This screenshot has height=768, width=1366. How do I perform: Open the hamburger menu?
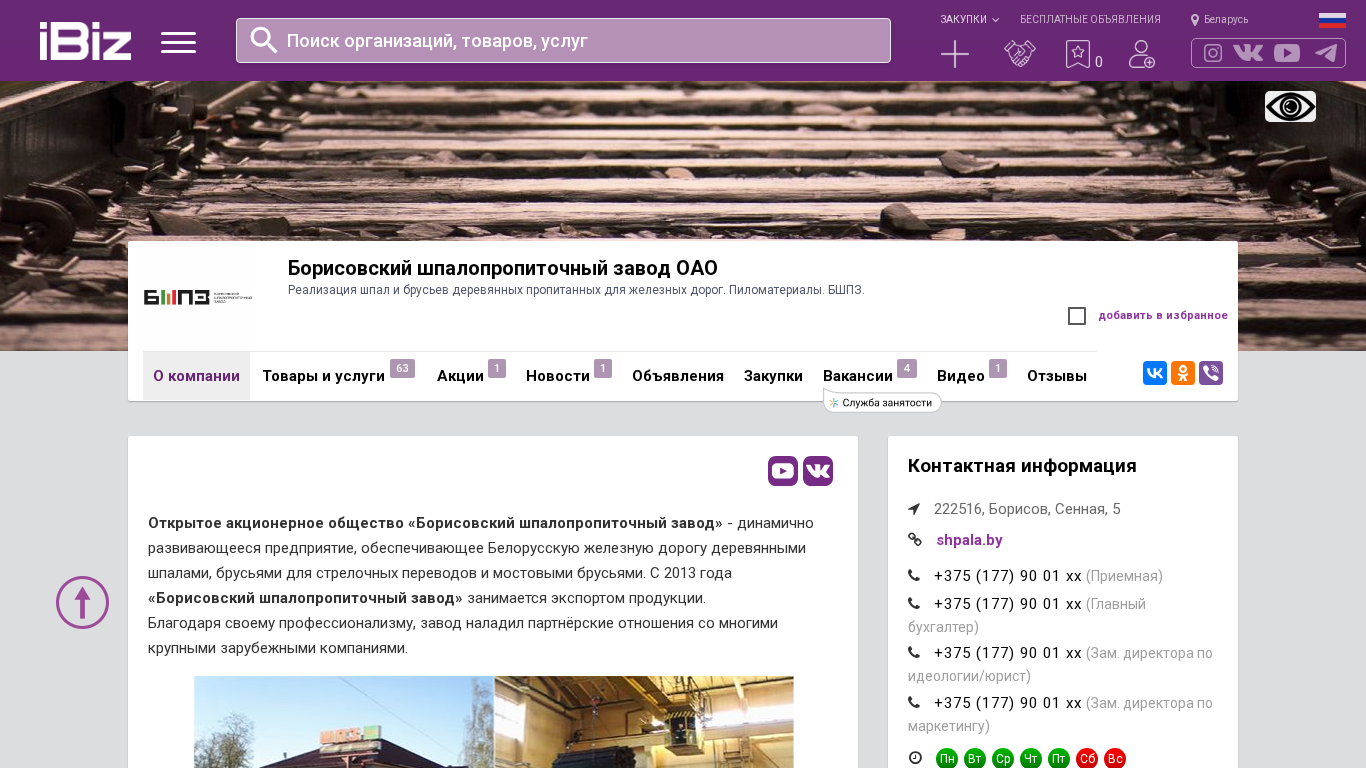[x=178, y=42]
